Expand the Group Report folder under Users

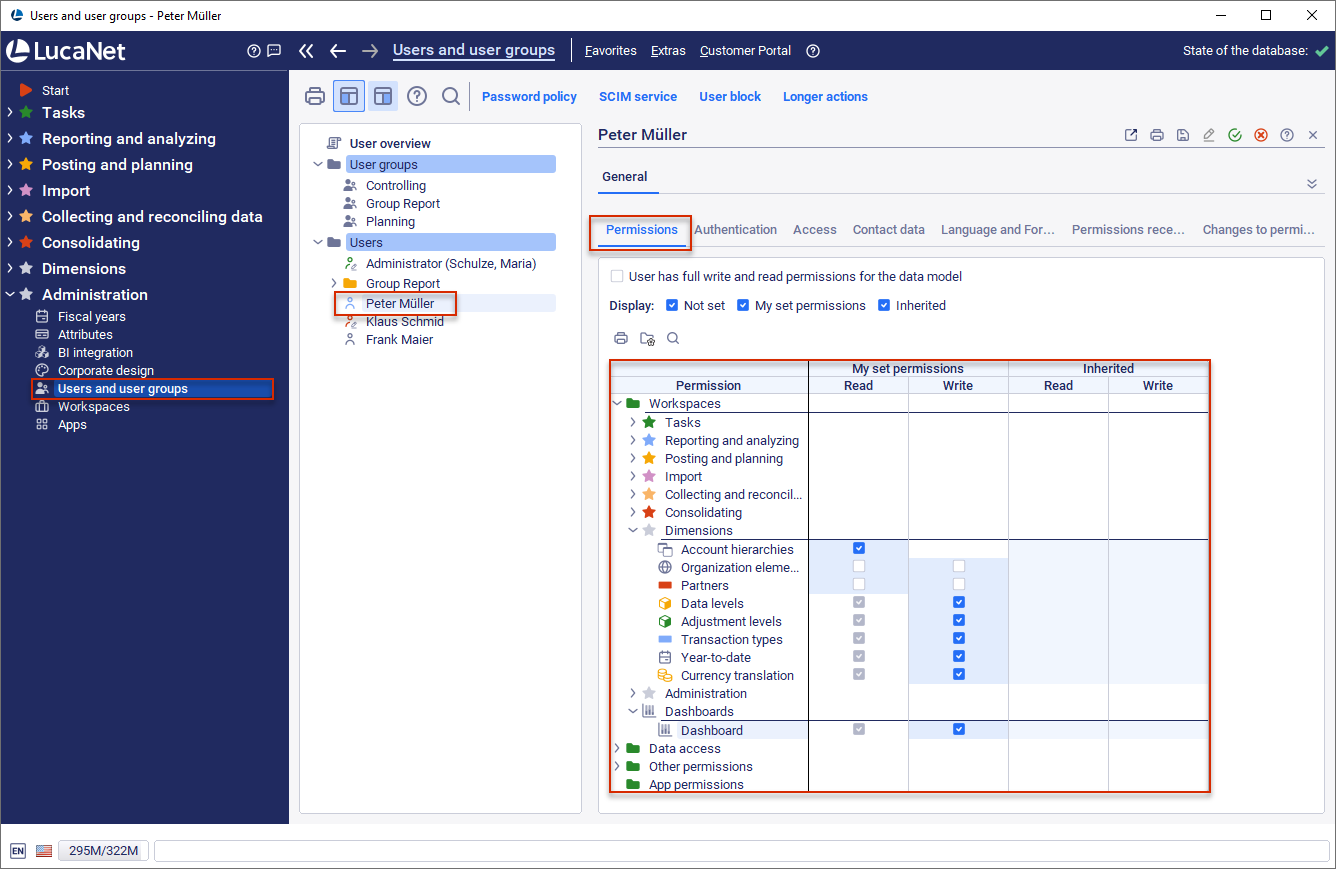click(334, 284)
